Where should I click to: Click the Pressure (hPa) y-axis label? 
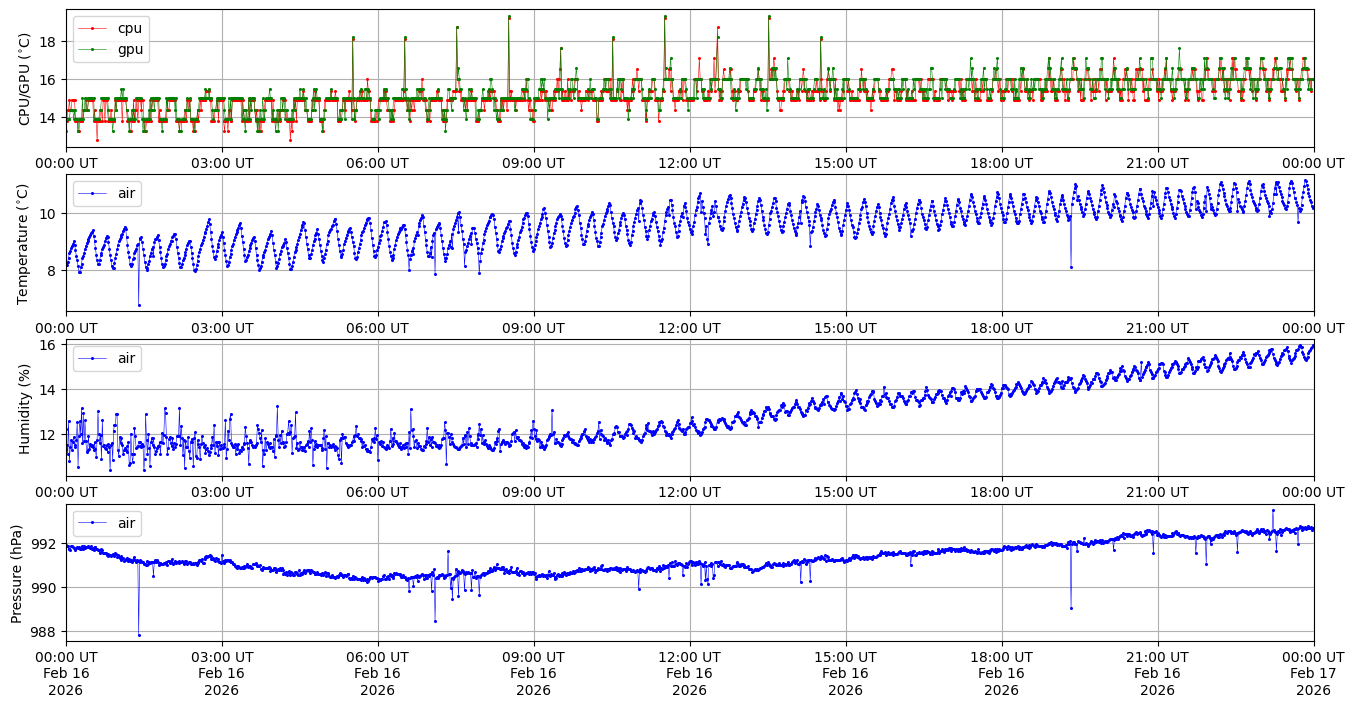(18, 573)
